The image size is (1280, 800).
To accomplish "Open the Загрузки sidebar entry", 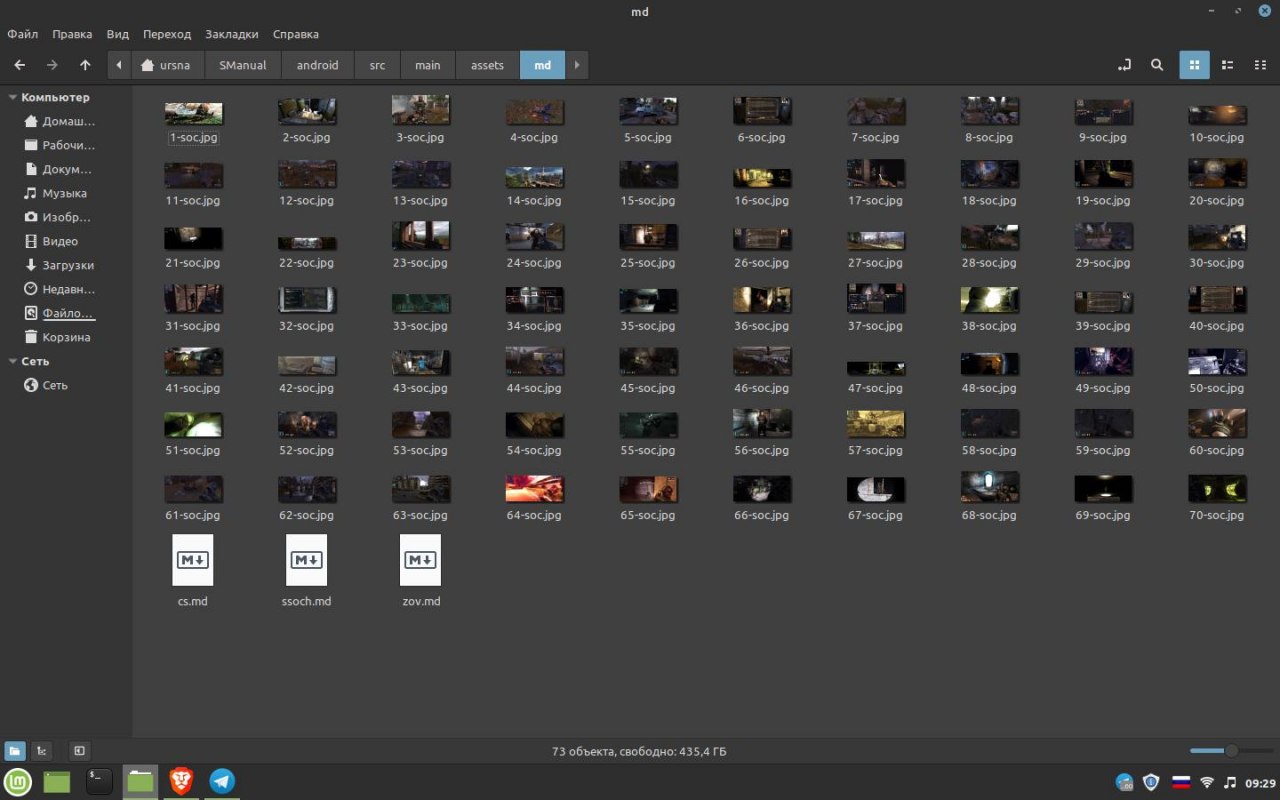I will 60,265.
